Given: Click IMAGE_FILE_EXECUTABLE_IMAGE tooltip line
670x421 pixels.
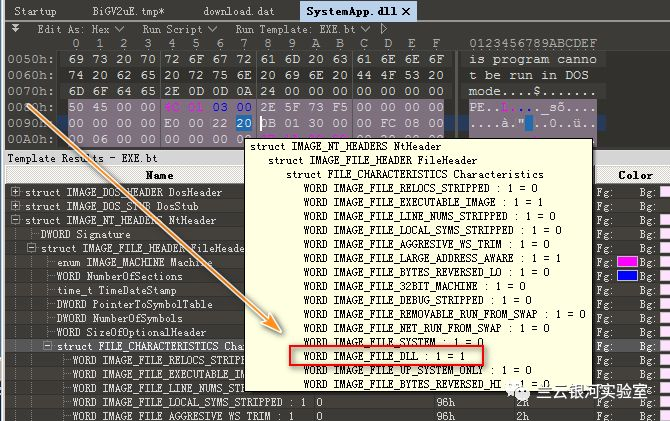Looking at the screenshot, I should pos(423,202).
